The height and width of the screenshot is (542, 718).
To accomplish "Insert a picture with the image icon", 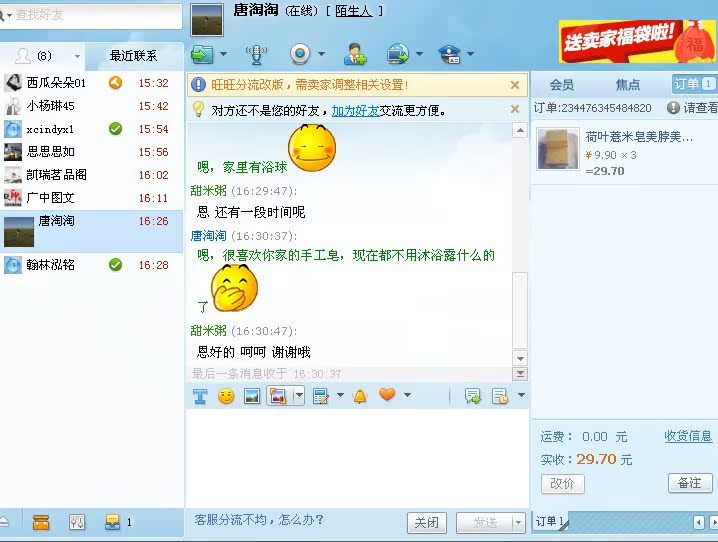I will [x=252, y=396].
